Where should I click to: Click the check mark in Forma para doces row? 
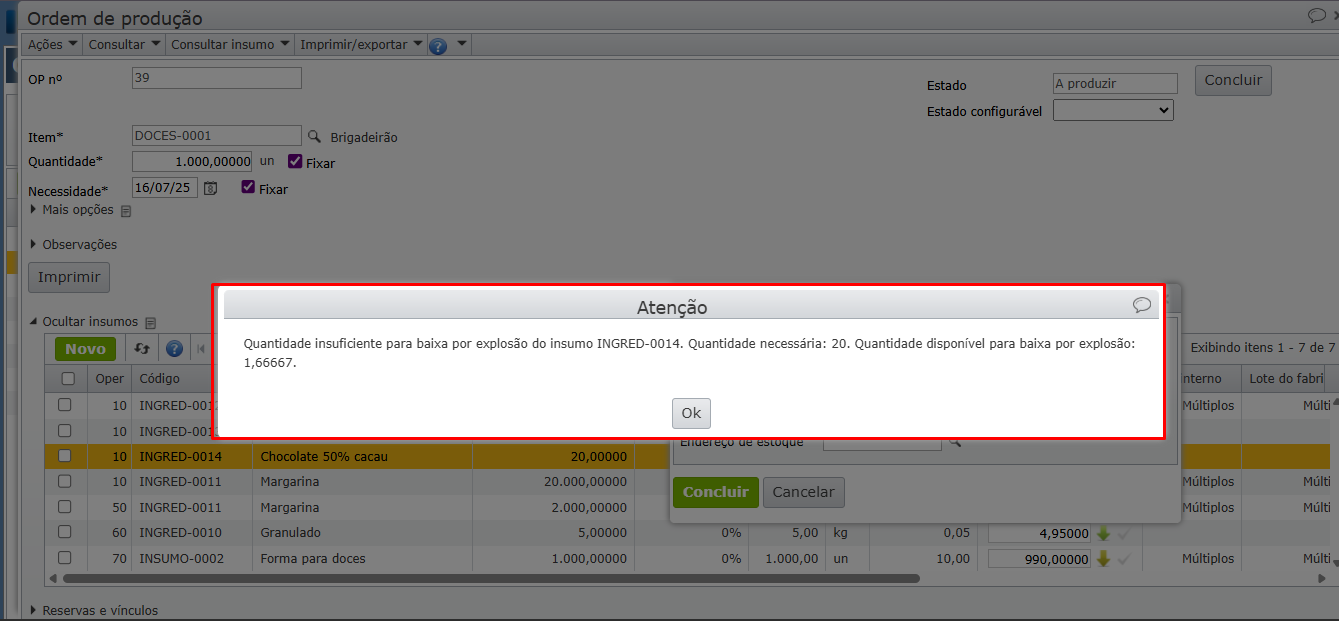1123,559
